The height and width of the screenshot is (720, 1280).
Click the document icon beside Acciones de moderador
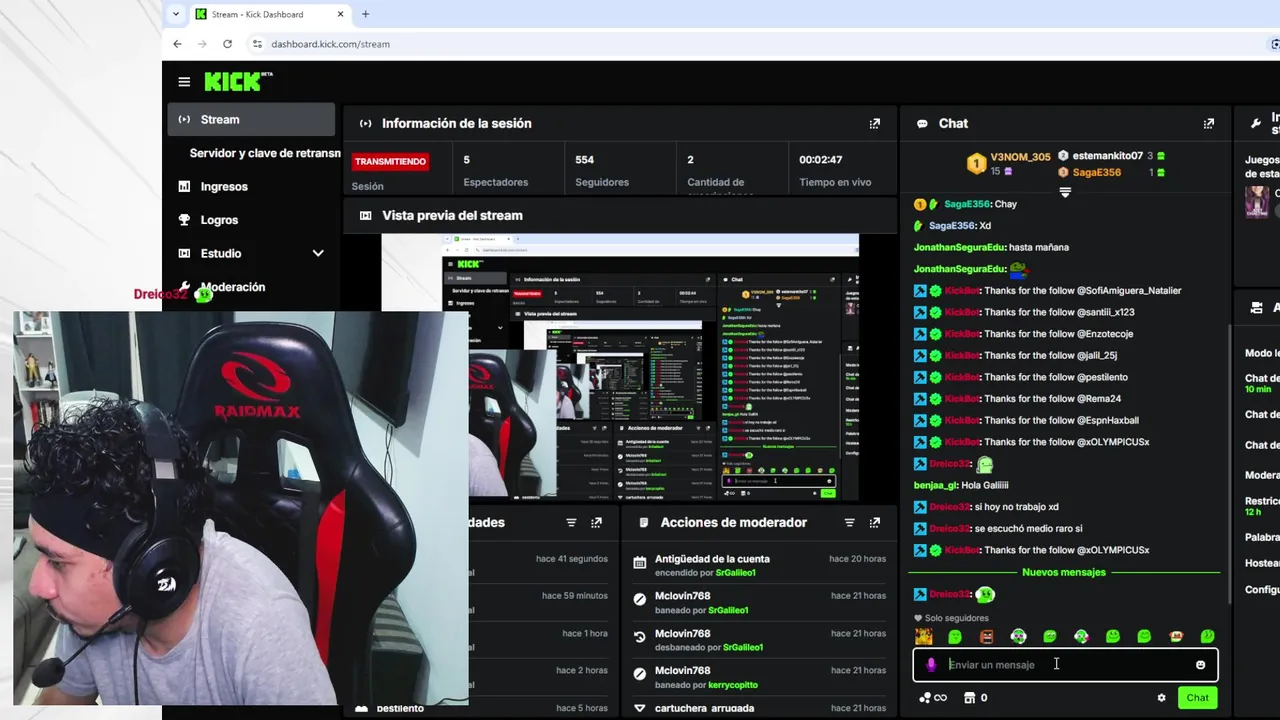(644, 522)
